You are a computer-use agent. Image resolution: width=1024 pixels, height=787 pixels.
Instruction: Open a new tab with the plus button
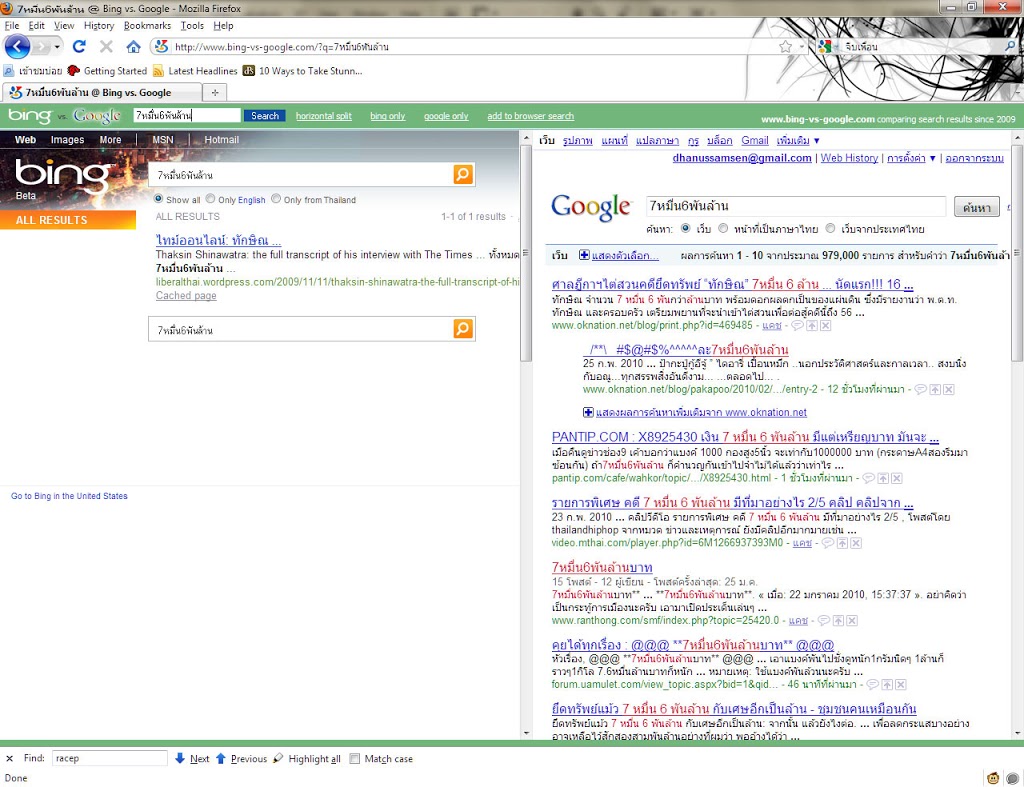click(214, 92)
